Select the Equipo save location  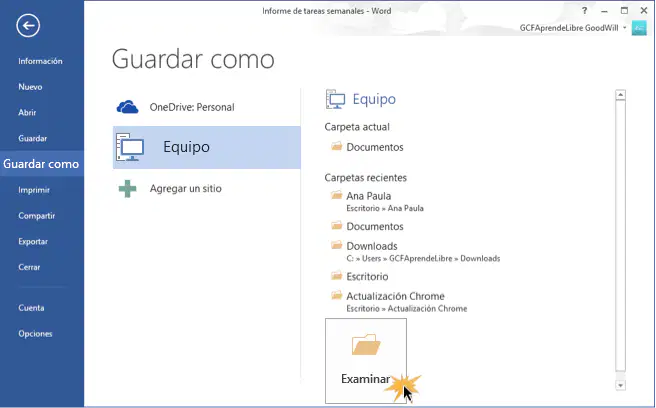[207, 147]
